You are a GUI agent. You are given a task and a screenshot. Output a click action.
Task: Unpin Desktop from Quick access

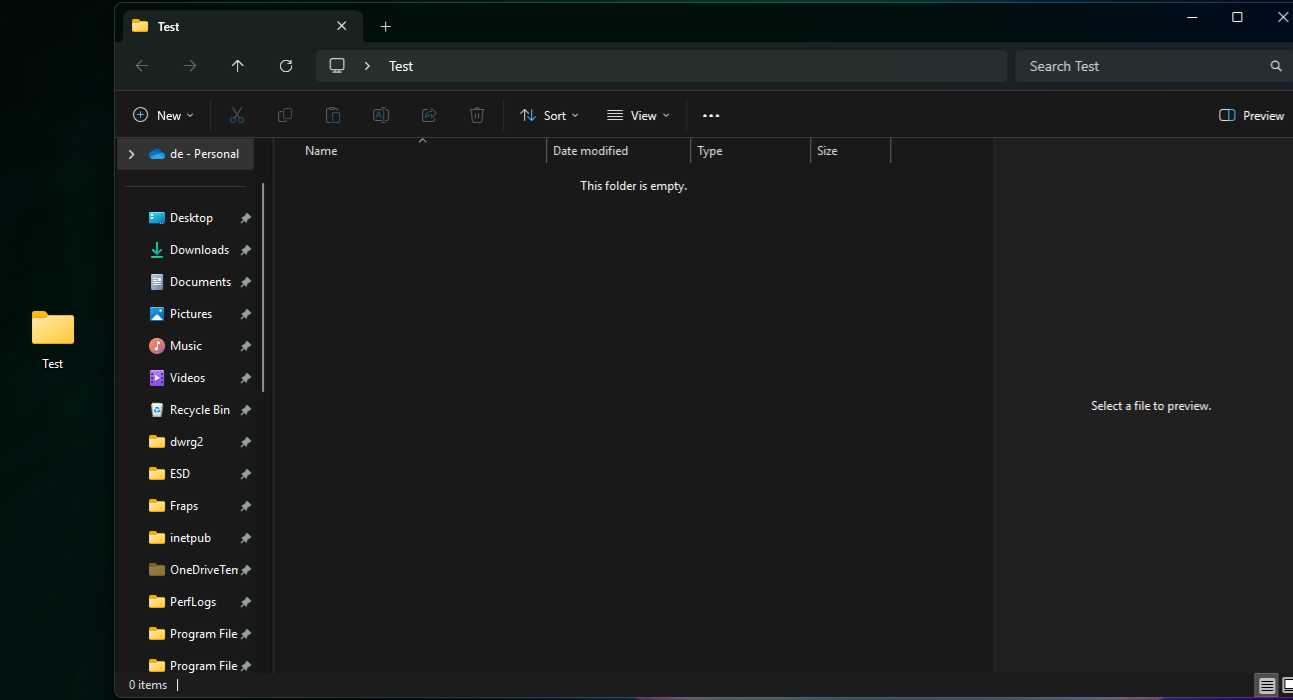click(245, 217)
